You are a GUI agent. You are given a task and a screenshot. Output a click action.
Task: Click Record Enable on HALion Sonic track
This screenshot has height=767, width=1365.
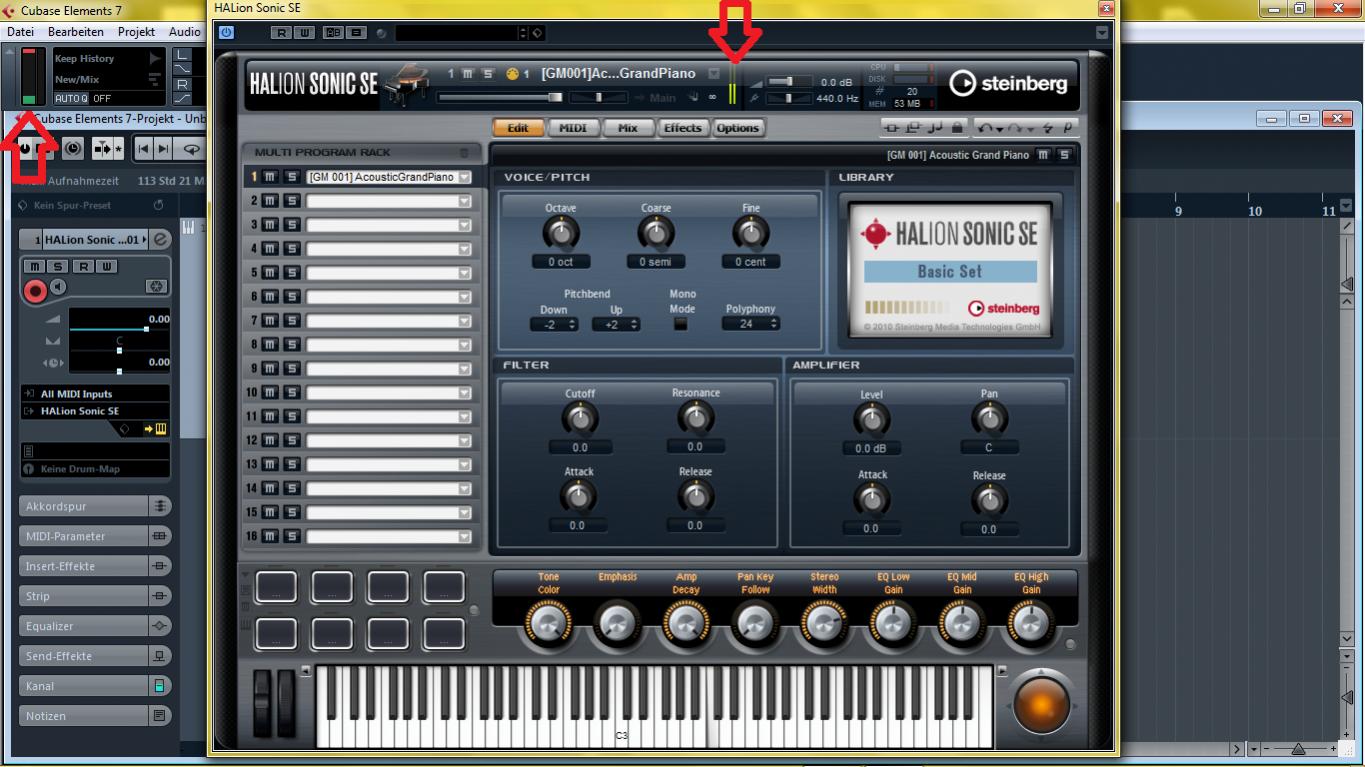tap(35, 291)
